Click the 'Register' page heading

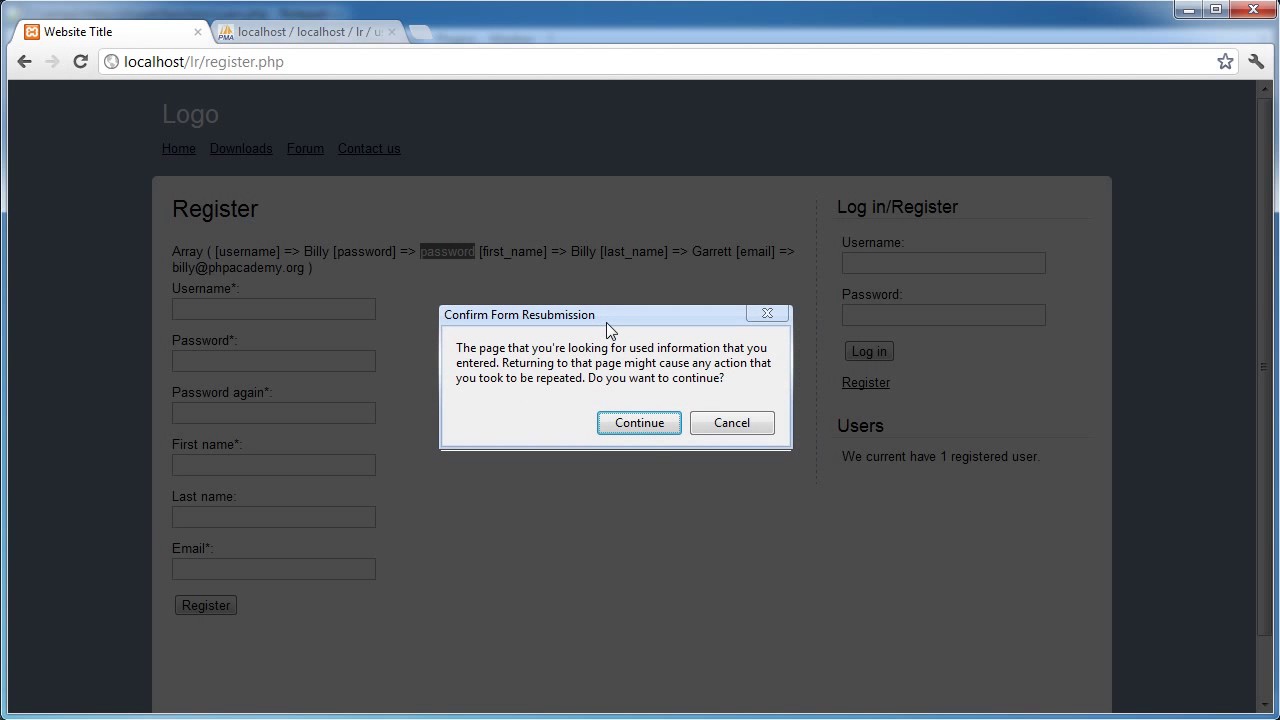(x=215, y=209)
